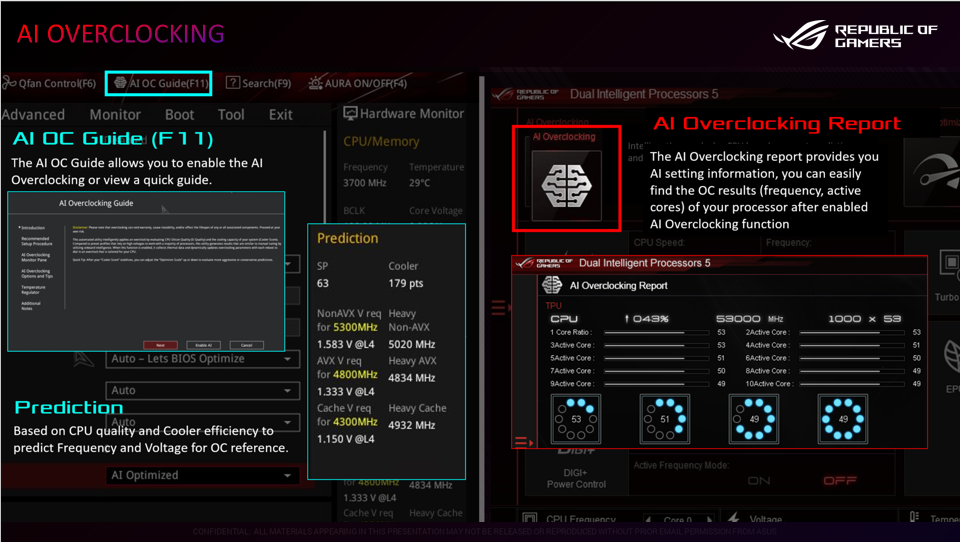Switch to the Advanced BIOS tab
960x542 pixels.
pos(33,115)
